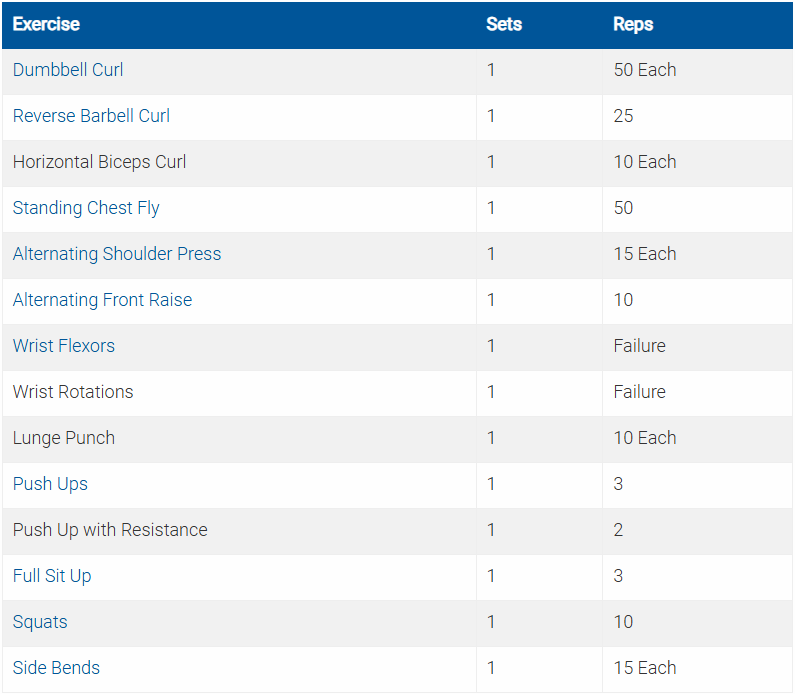
Task: Click the 15 Each reps cell for Side Bends
Action: (645, 668)
